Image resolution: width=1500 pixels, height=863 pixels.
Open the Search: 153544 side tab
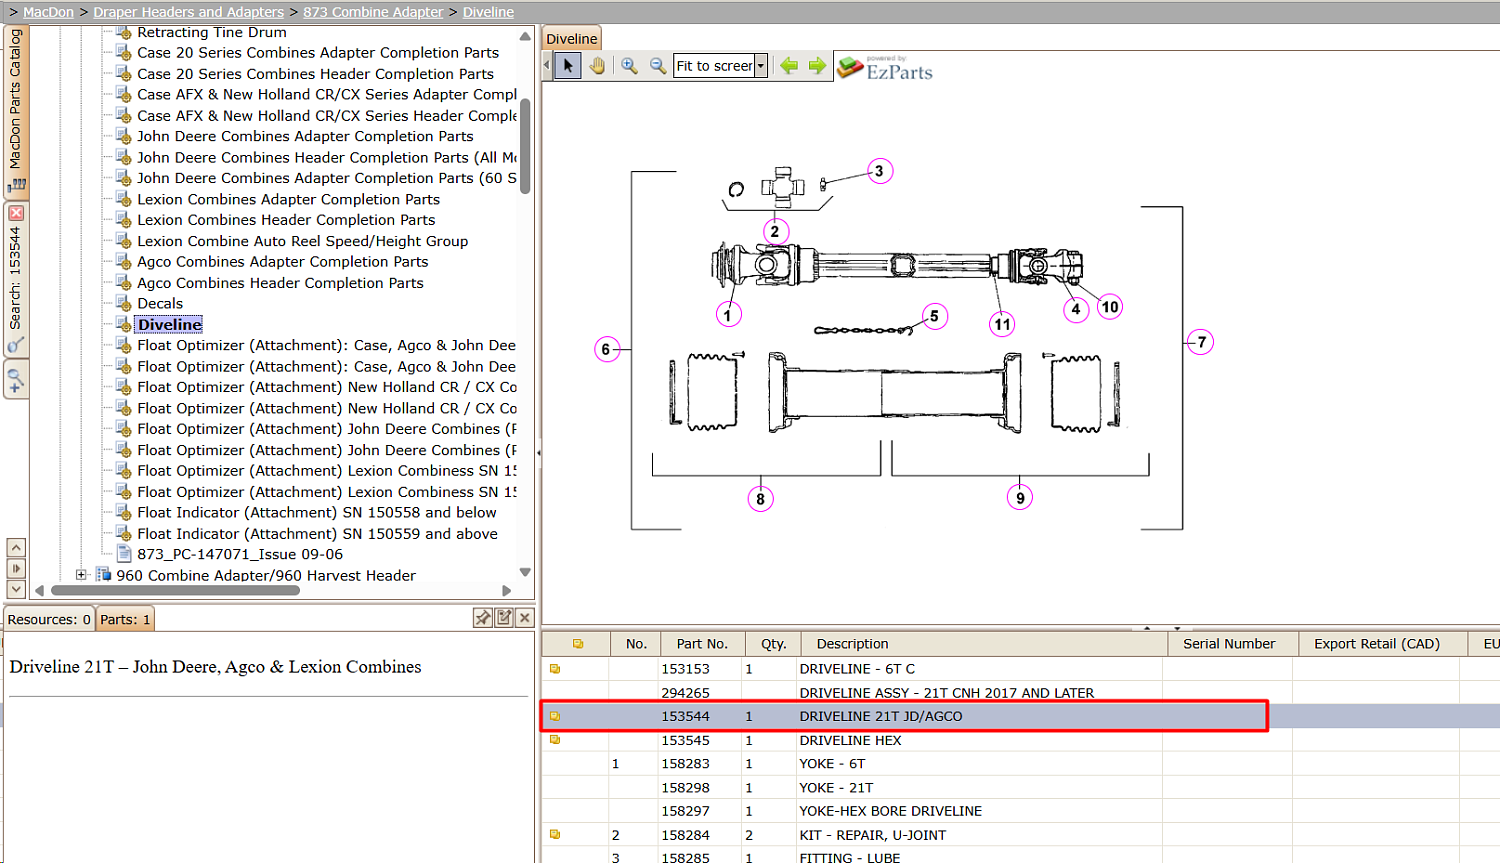[x=16, y=280]
